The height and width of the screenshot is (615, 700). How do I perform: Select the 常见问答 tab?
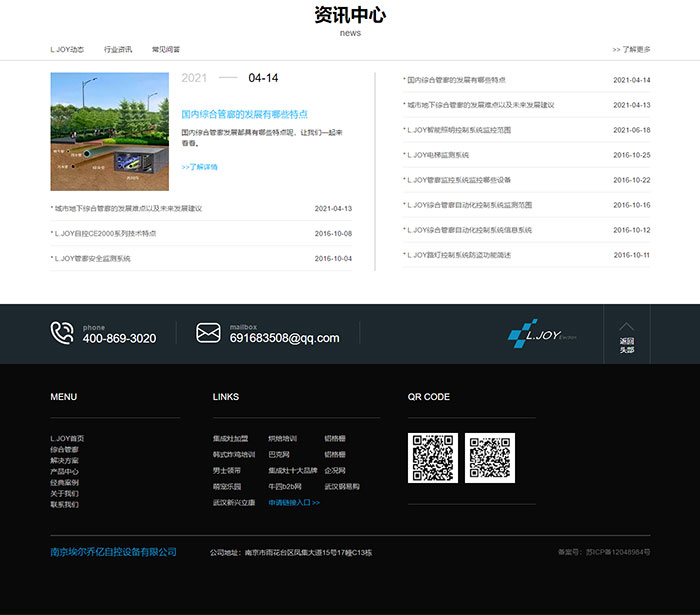pyautogui.click(x=166, y=49)
